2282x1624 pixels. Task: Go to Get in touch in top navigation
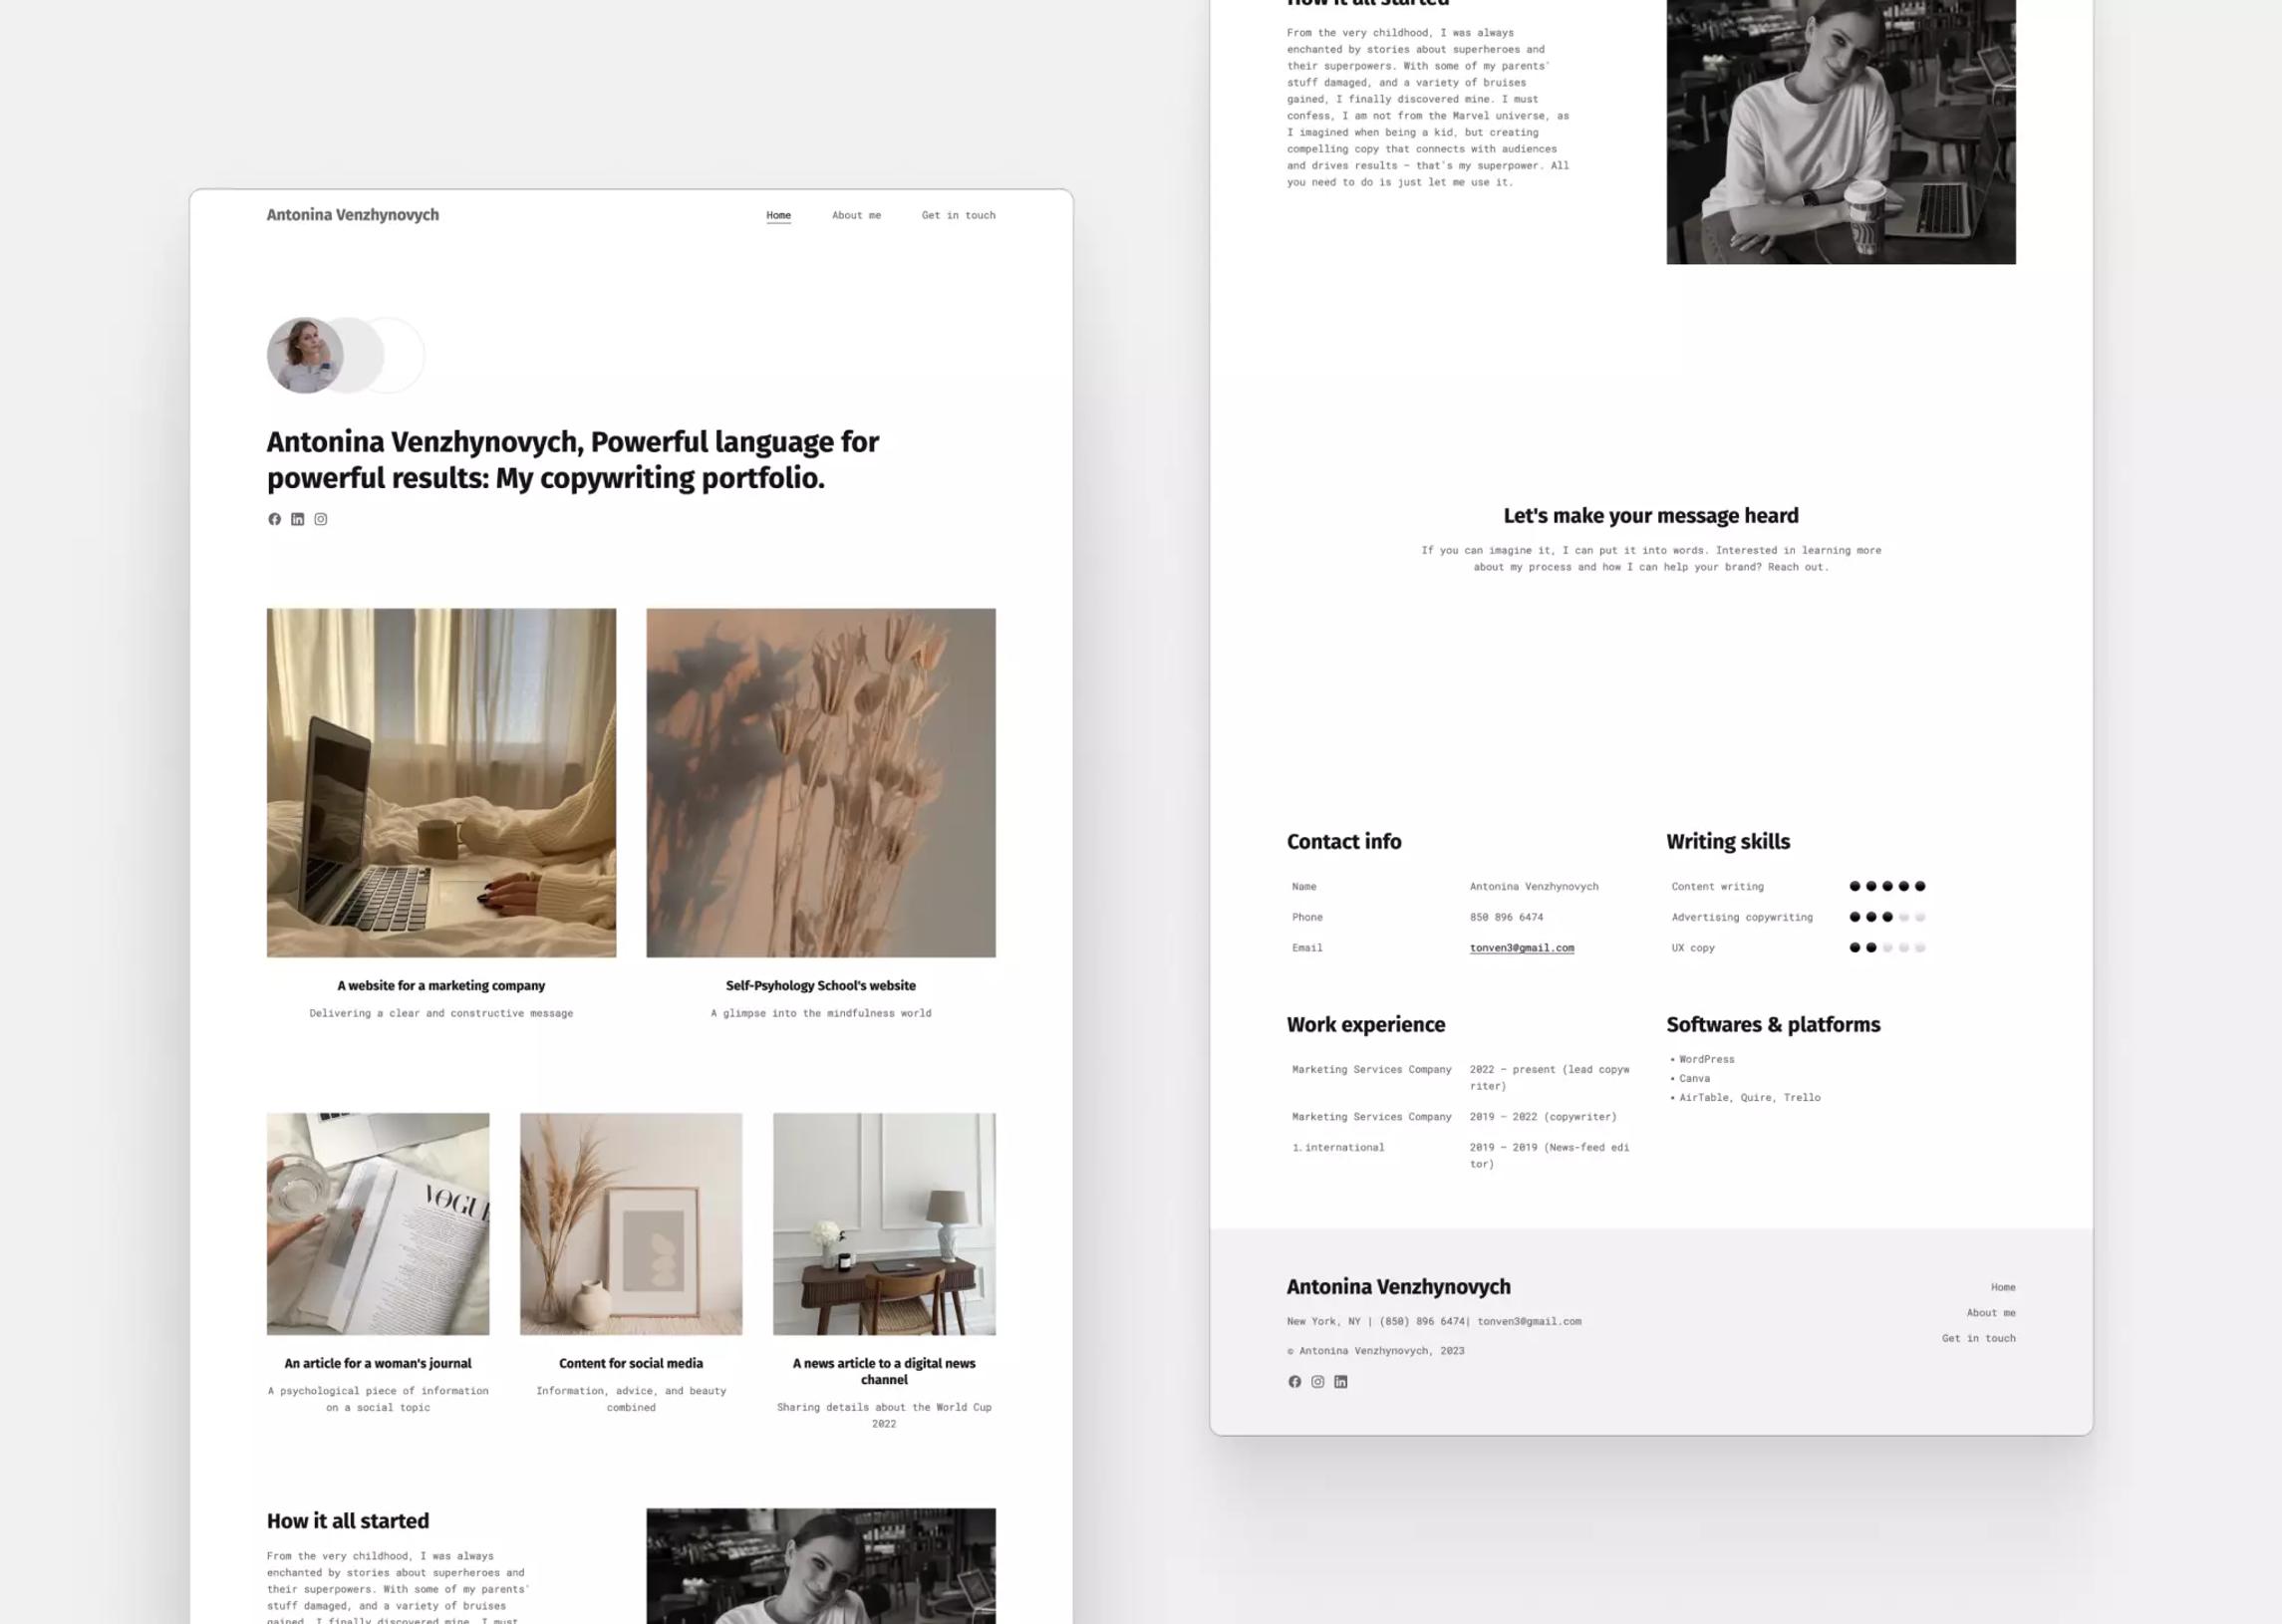(958, 215)
